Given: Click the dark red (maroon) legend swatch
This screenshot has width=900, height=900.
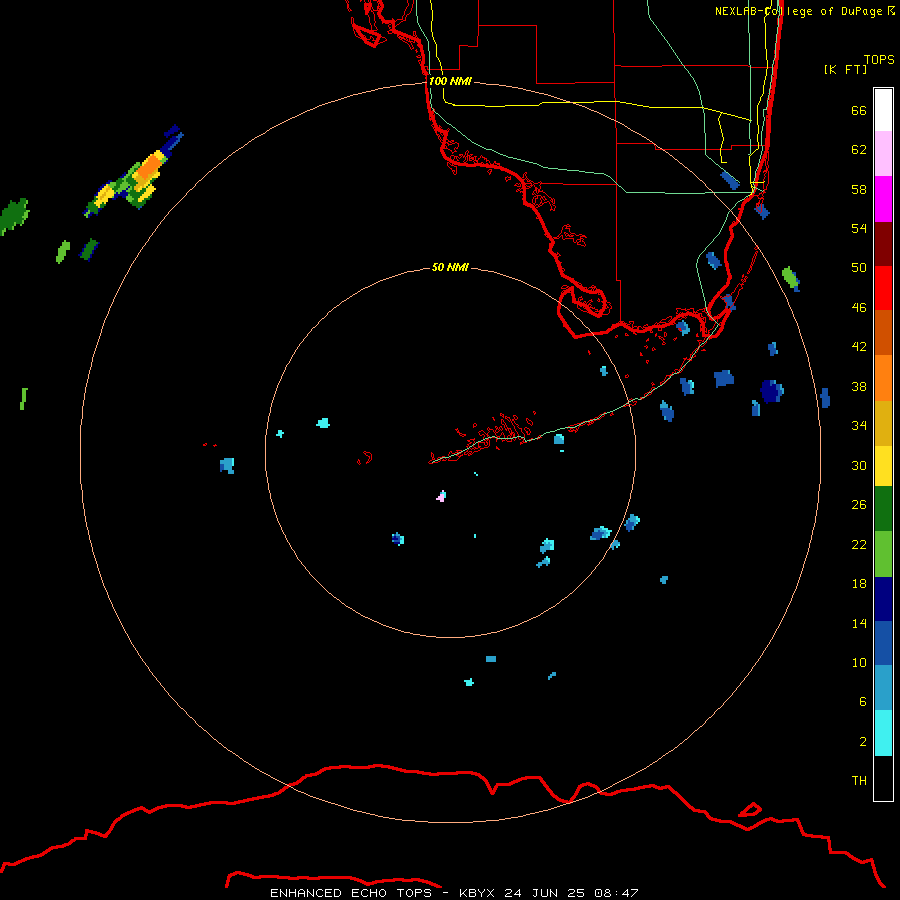Looking at the screenshot, I should click(x=883, y=244).
